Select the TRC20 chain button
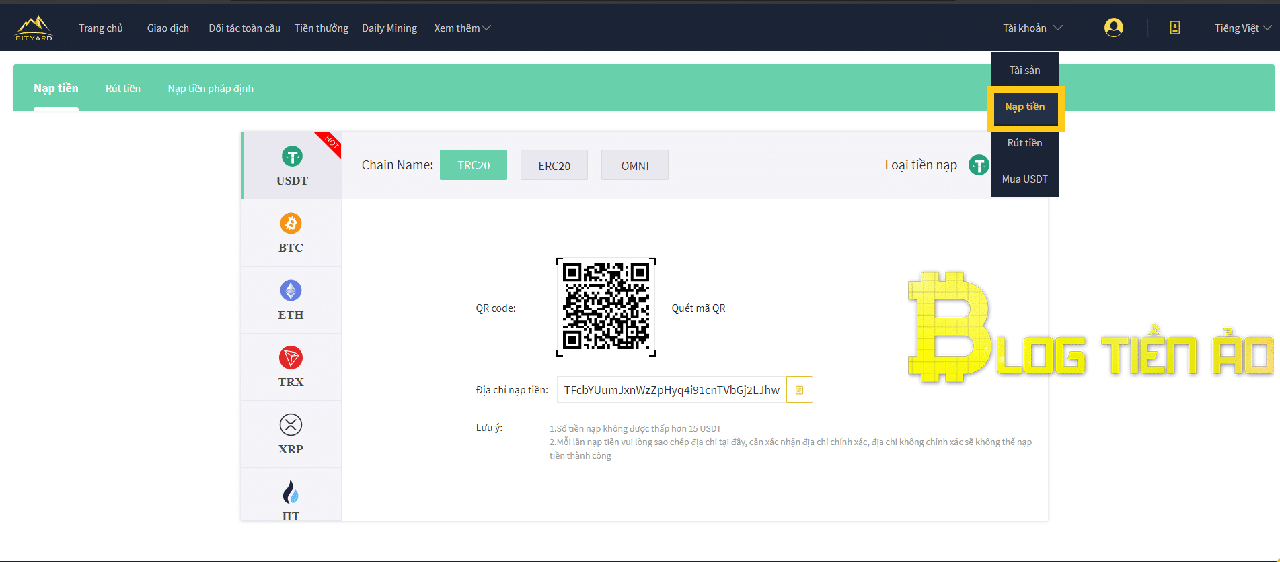Screen dimensions: 1280x562 point(473,165)
